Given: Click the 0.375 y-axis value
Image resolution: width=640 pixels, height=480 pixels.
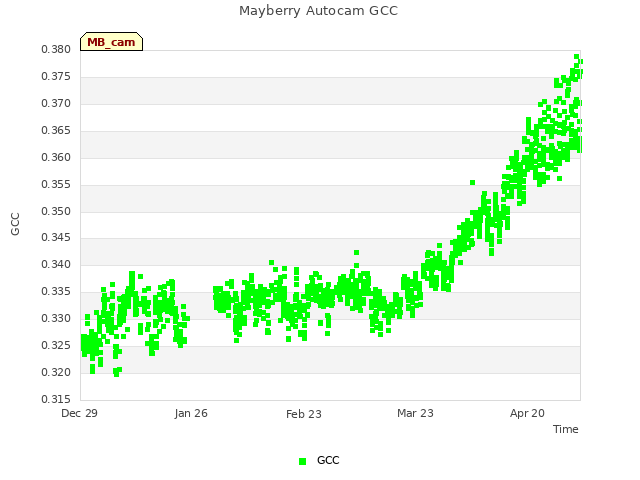Looking at the screenshot, I should [x=56, y=76].
